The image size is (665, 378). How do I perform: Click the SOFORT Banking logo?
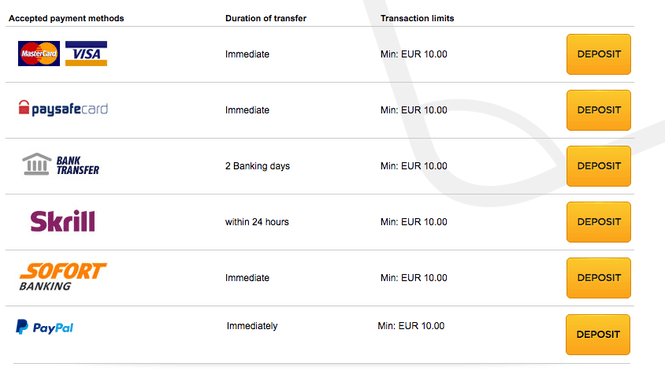[x=63, y=277]
